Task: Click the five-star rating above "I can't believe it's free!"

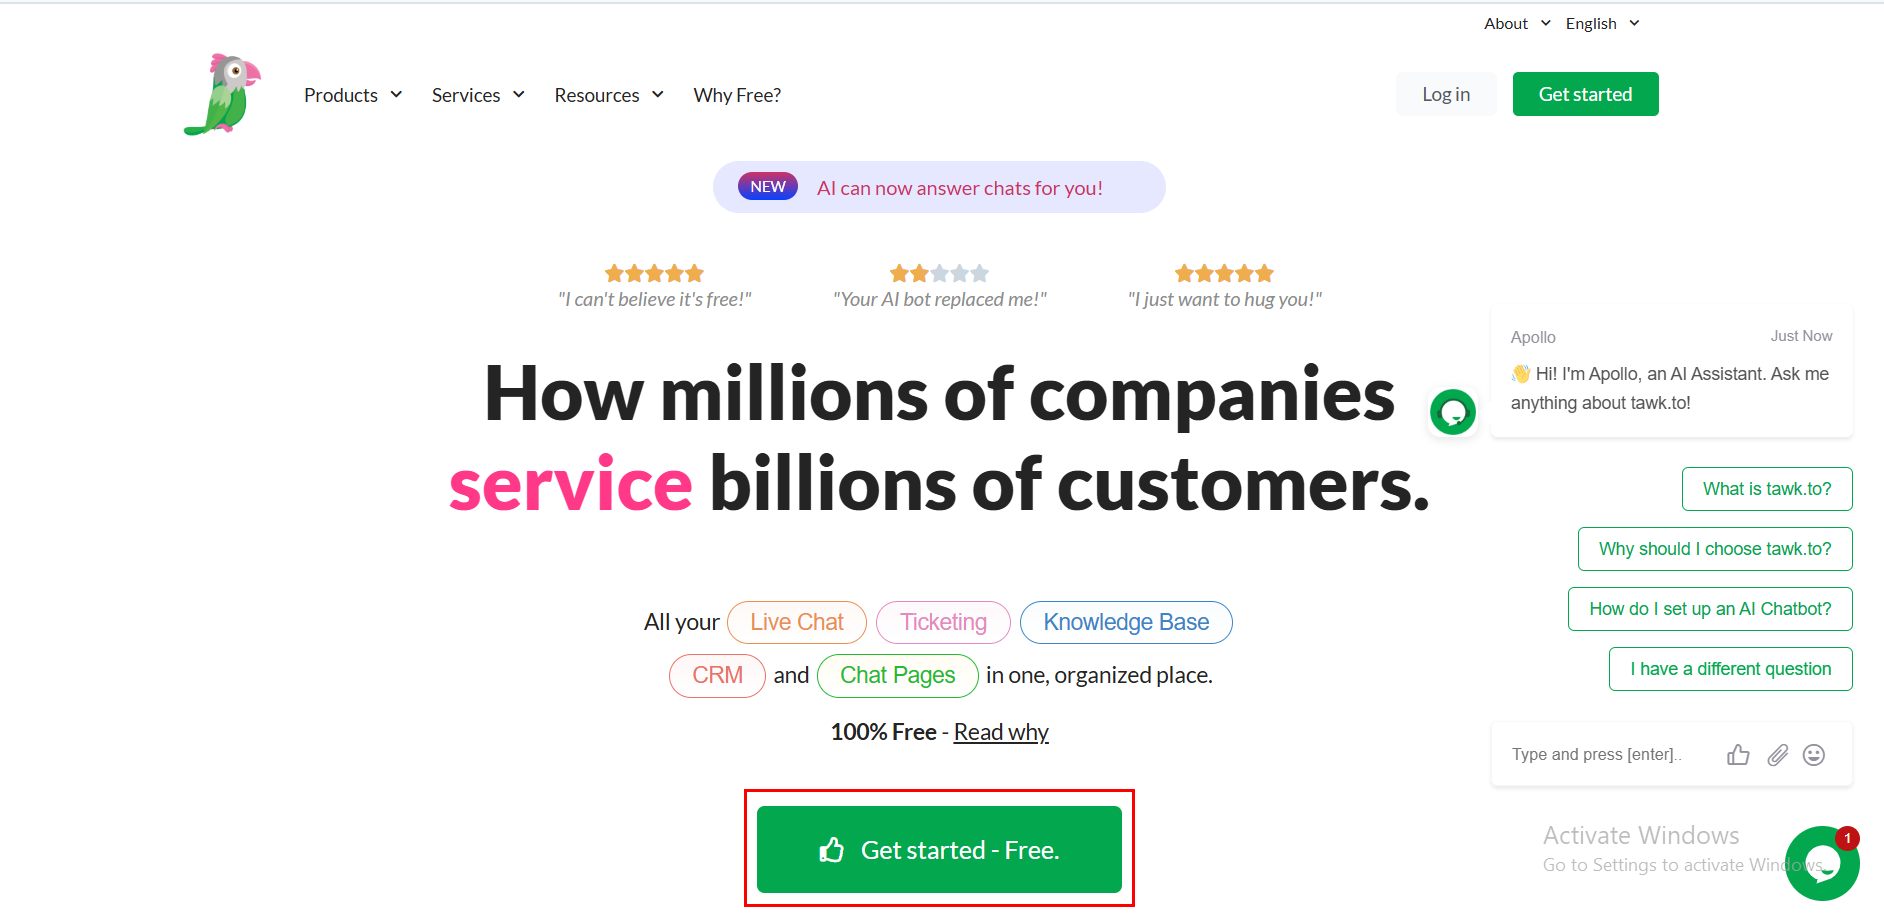Action: [654, 274]
